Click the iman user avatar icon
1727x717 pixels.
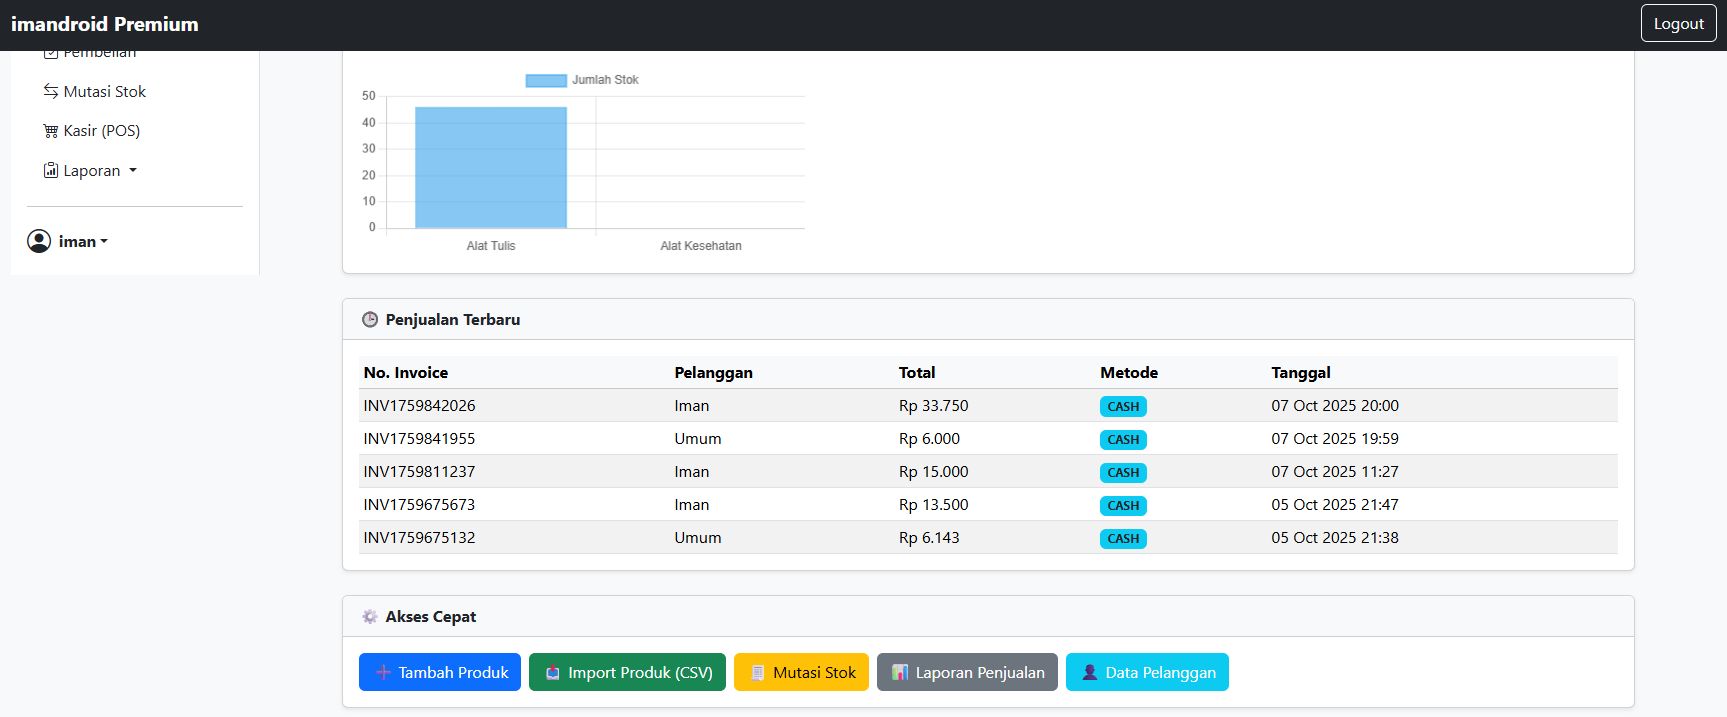[39, 241]
